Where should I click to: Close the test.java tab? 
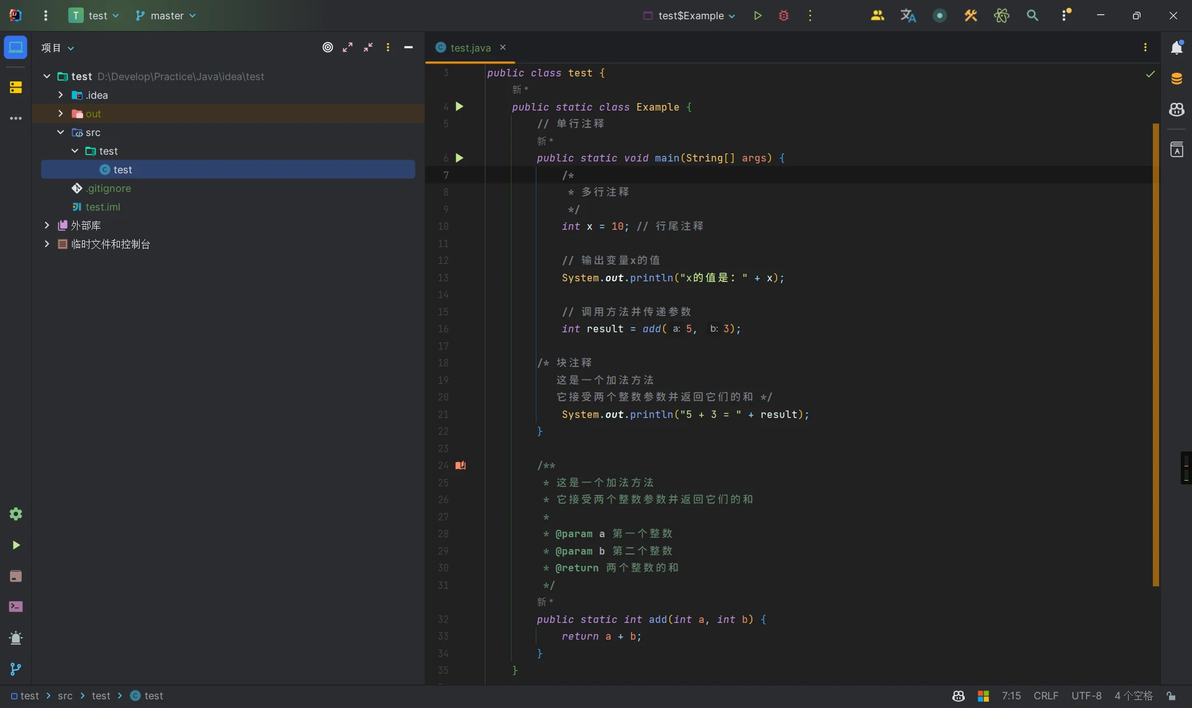click(502, 47)
